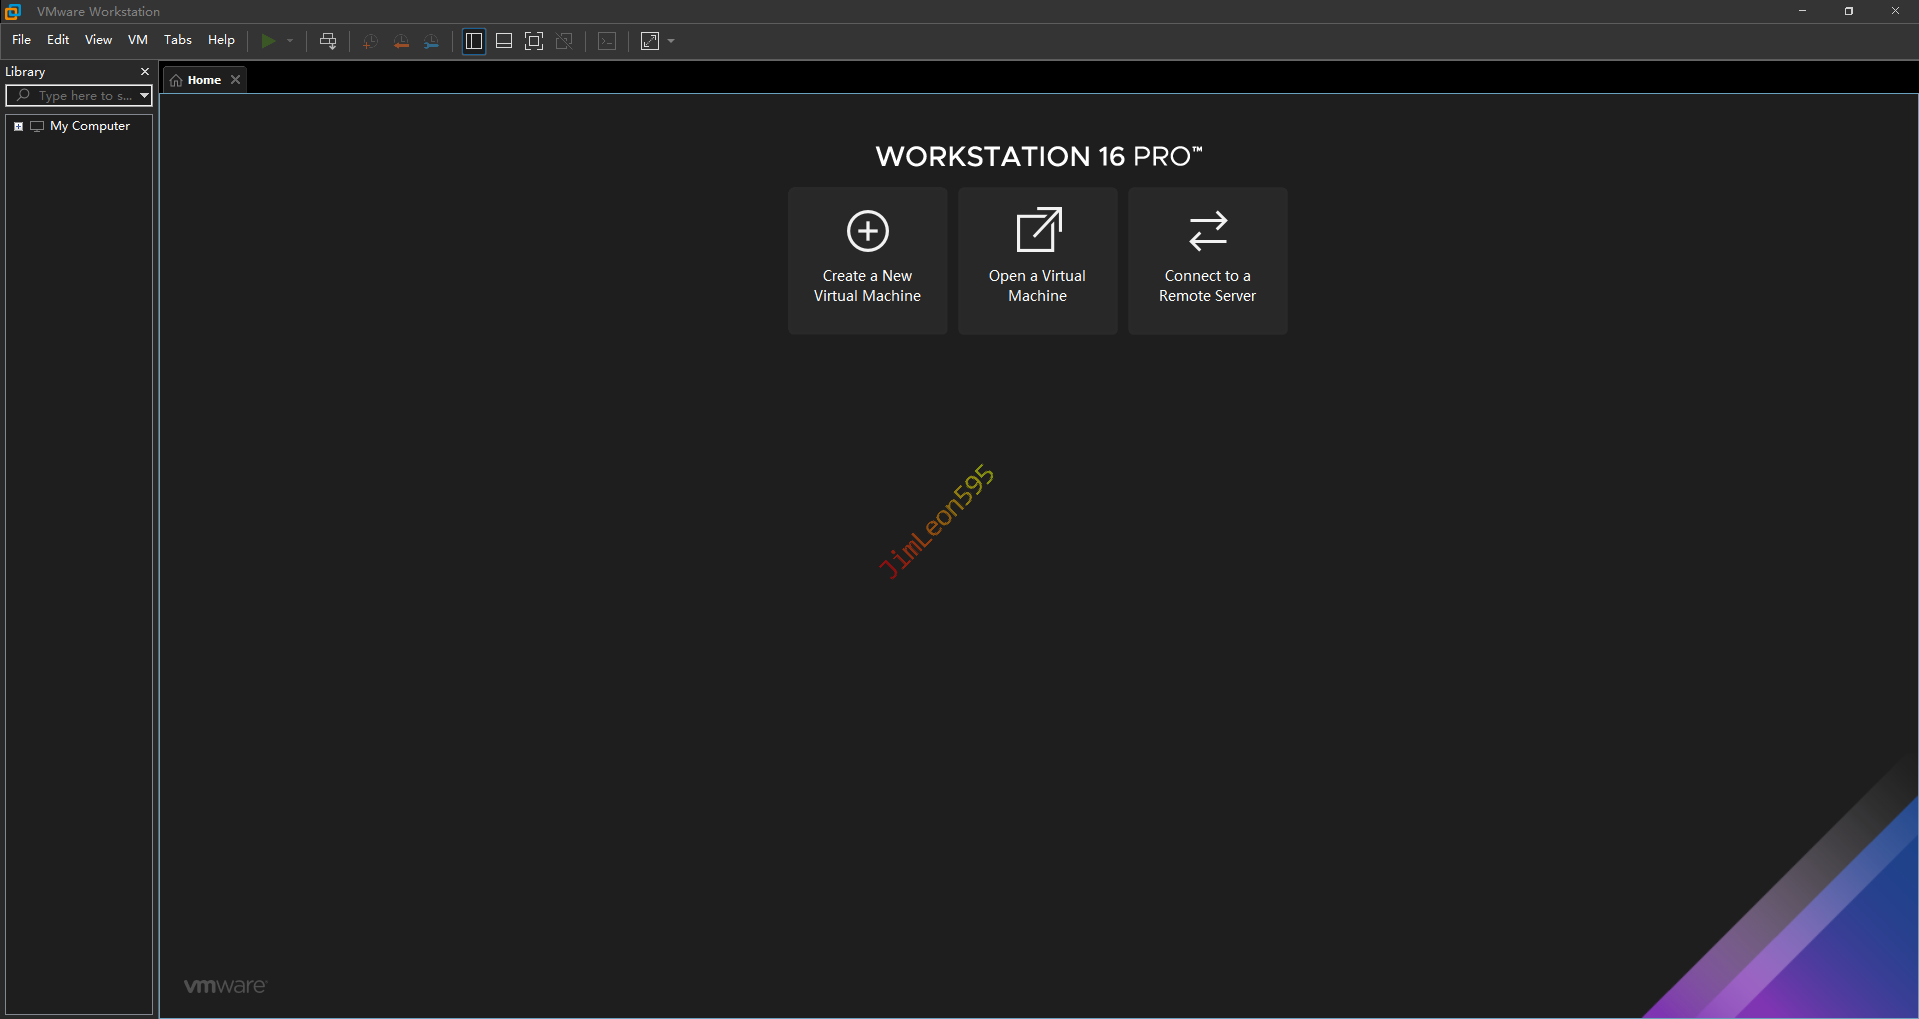Click the take snapshot clock icon
This screenshot has width=1919, height=1019.
(x=370, y=41)
